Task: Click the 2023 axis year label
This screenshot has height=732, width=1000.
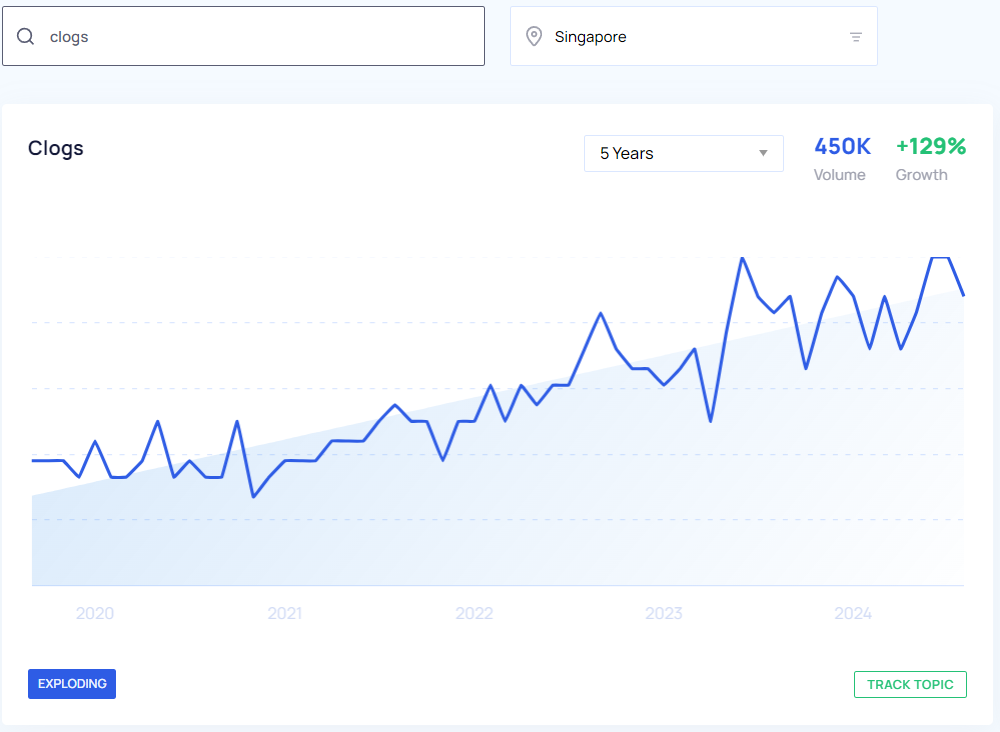Action: click(x=664, y=613)
